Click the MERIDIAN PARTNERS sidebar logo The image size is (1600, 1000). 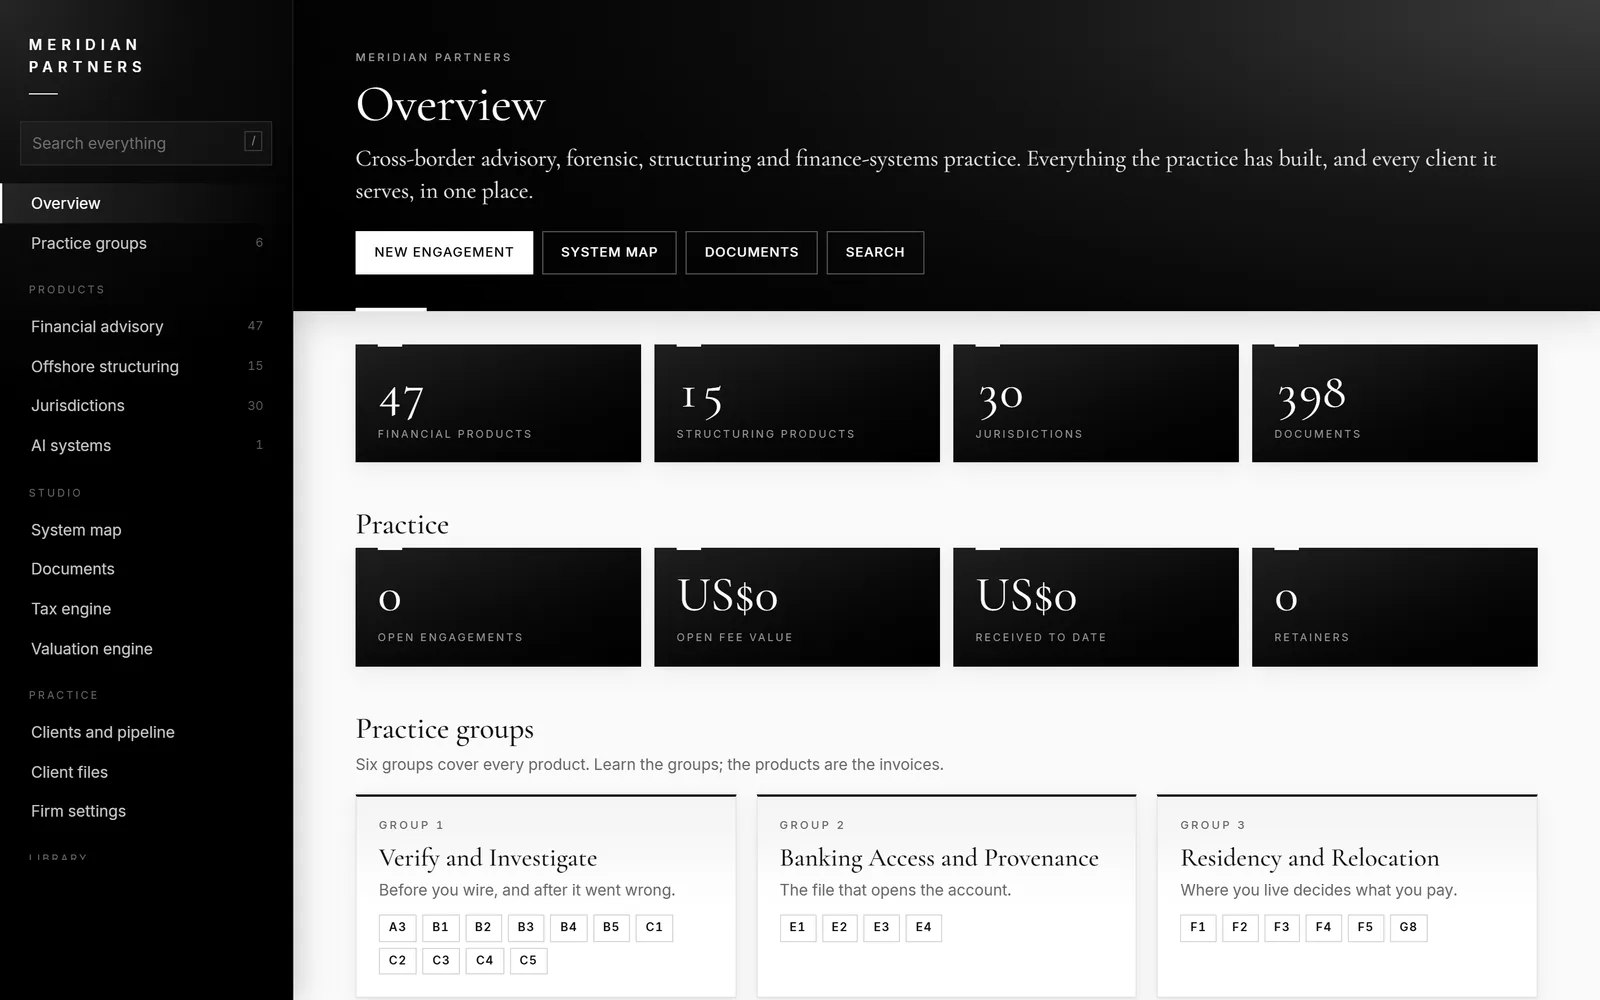[86, 56]
